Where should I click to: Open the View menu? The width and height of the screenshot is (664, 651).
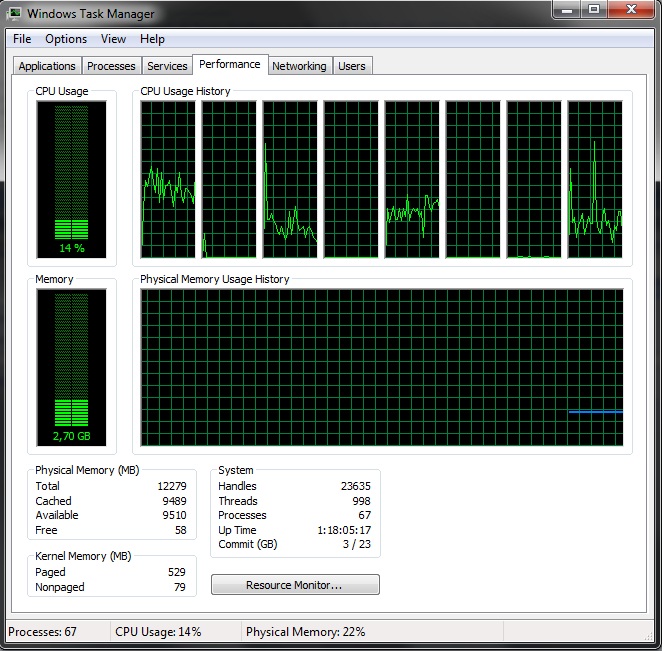point(113,39)
